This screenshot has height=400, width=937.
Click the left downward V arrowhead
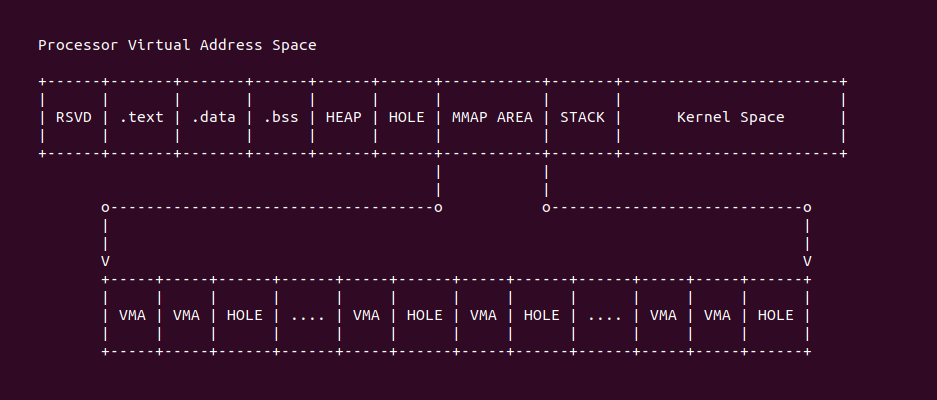click(106, 261)
